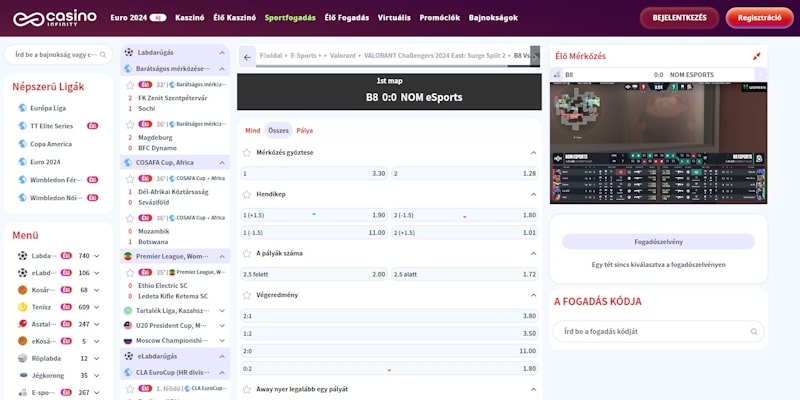Collapse the live match video pin icon
This screenshot has height=400, width=800.
[x=757, y=56]
